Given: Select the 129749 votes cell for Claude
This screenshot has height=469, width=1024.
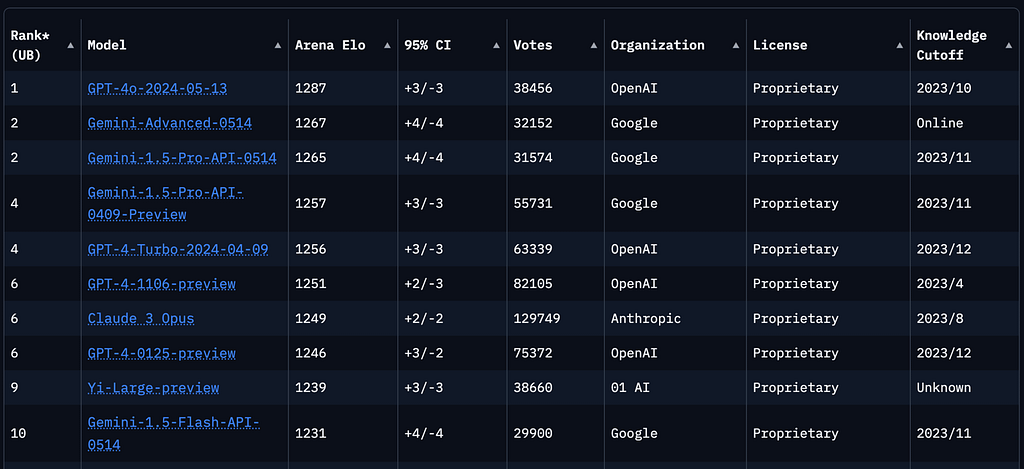Looking at the screenshot, I should coord(537,319).
